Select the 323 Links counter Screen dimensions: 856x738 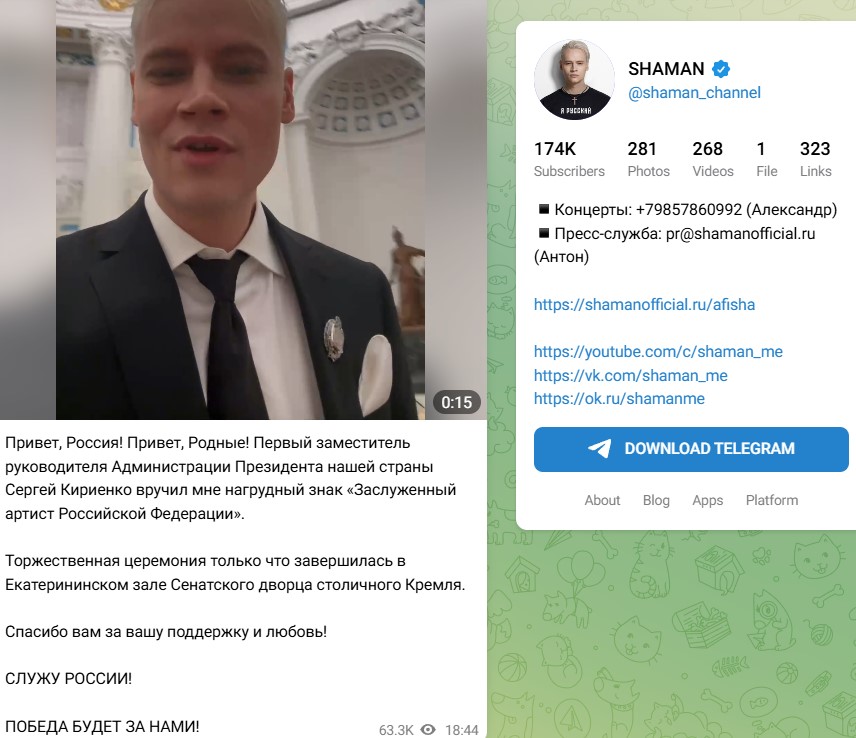pos(816,159)
